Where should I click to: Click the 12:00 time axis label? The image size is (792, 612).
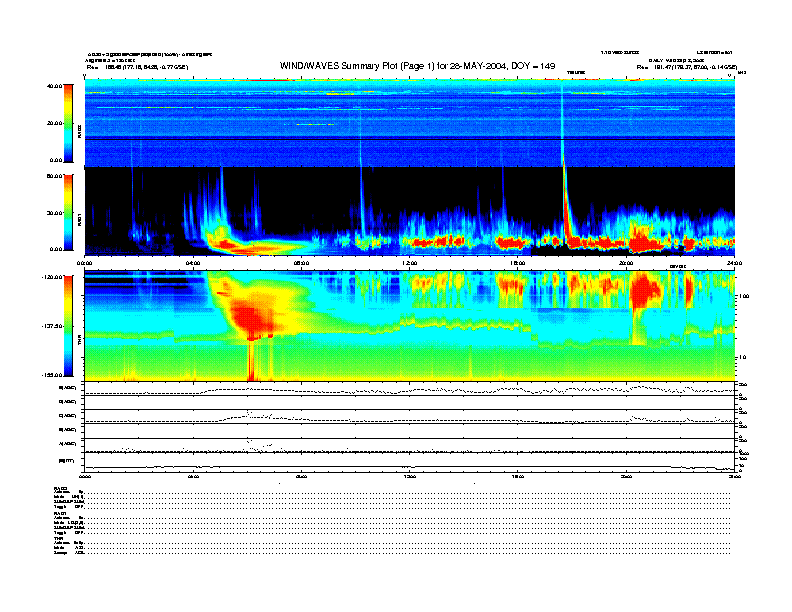409,262
